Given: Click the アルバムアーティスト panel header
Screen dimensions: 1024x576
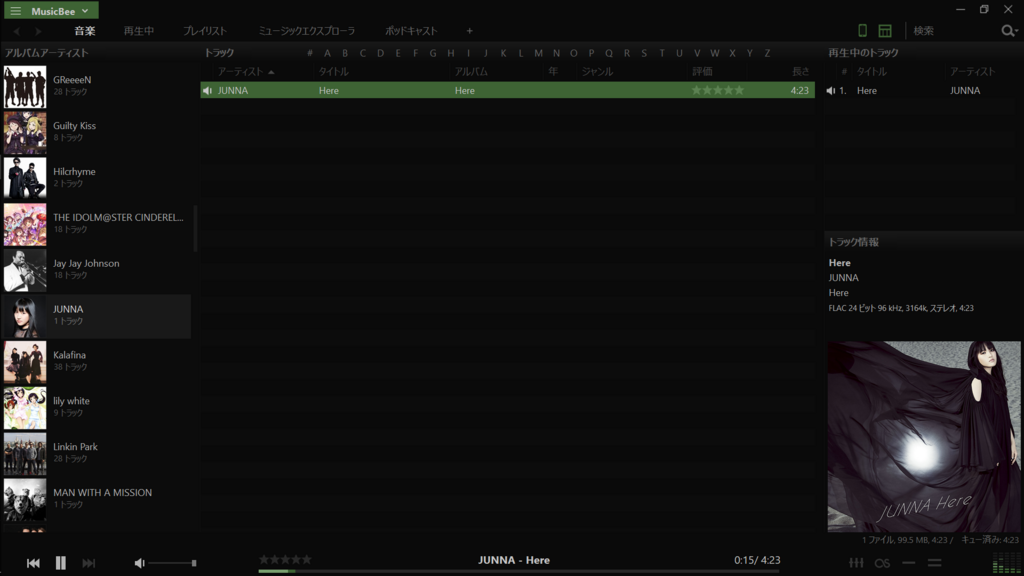Looking at the screenshot, I should coord(46,53).
